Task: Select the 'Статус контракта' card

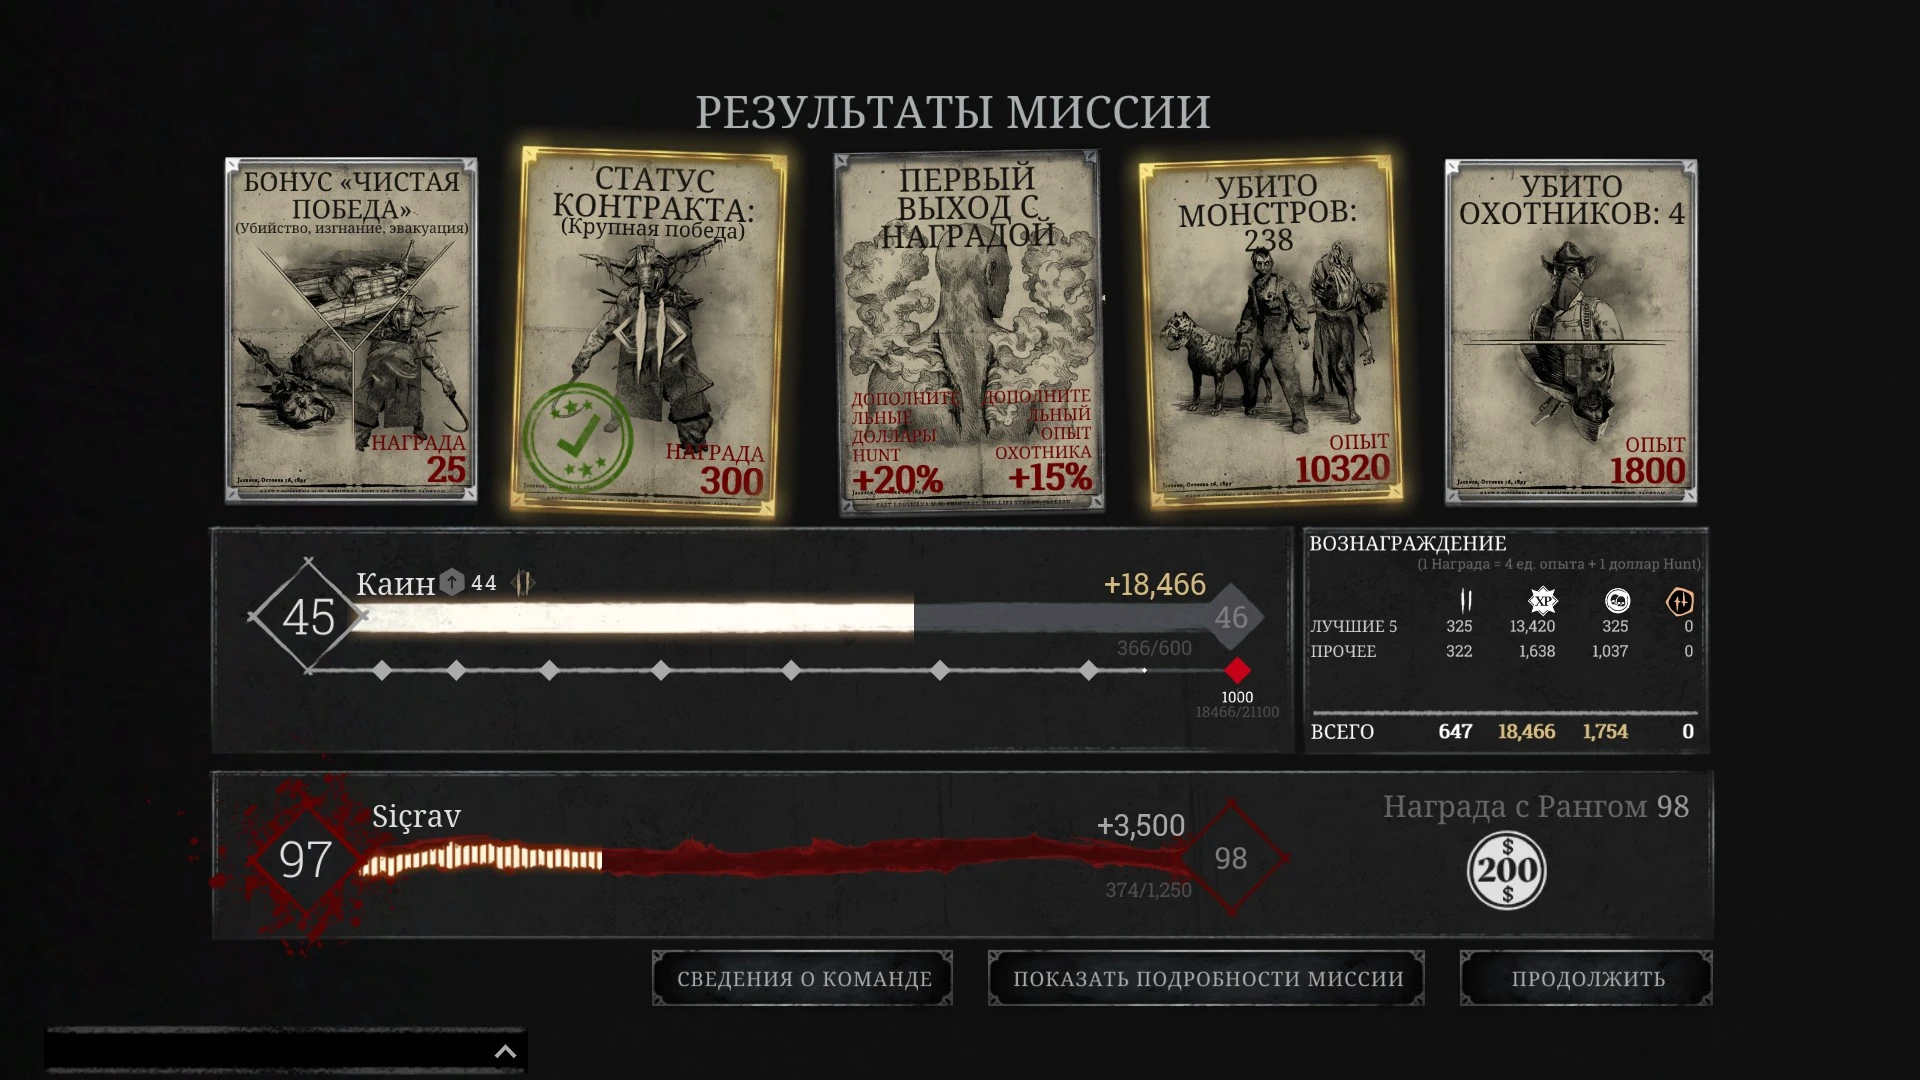Action: pos(647,332)
